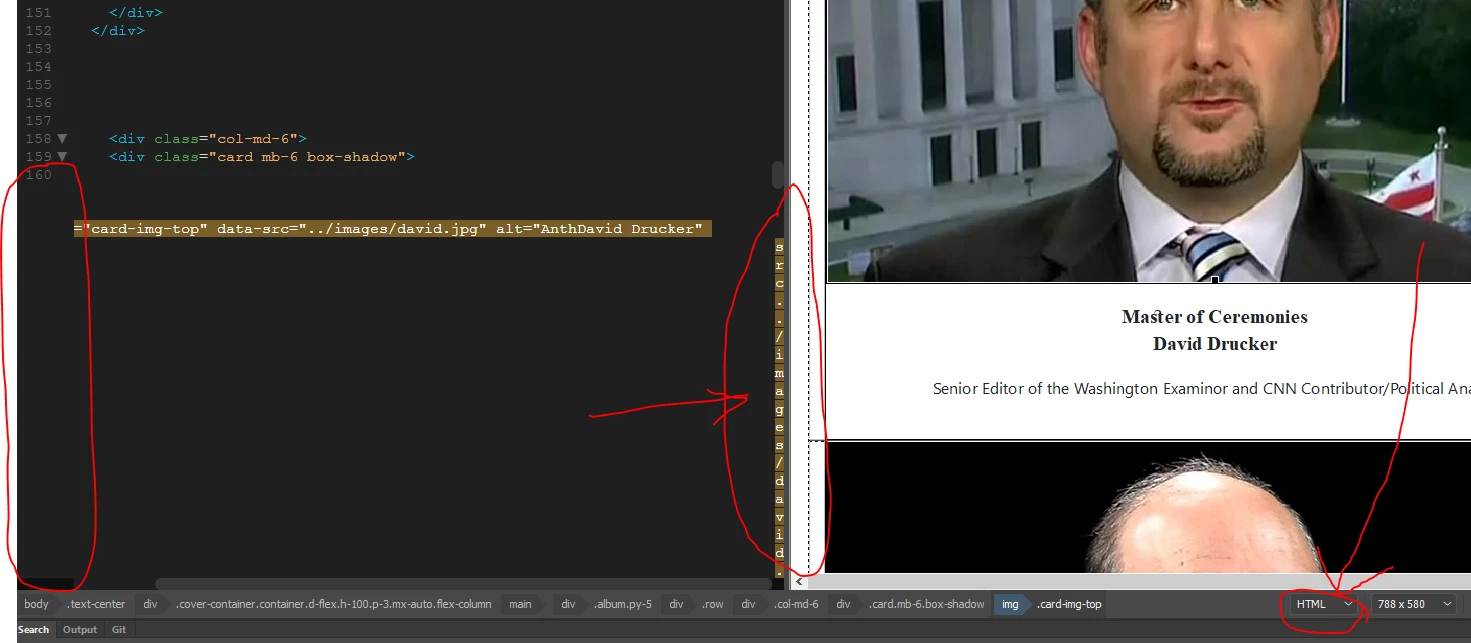Screen dimensions: 1471x643
Task: Select the img tag in tag selector
Action: pos(1010,604)
